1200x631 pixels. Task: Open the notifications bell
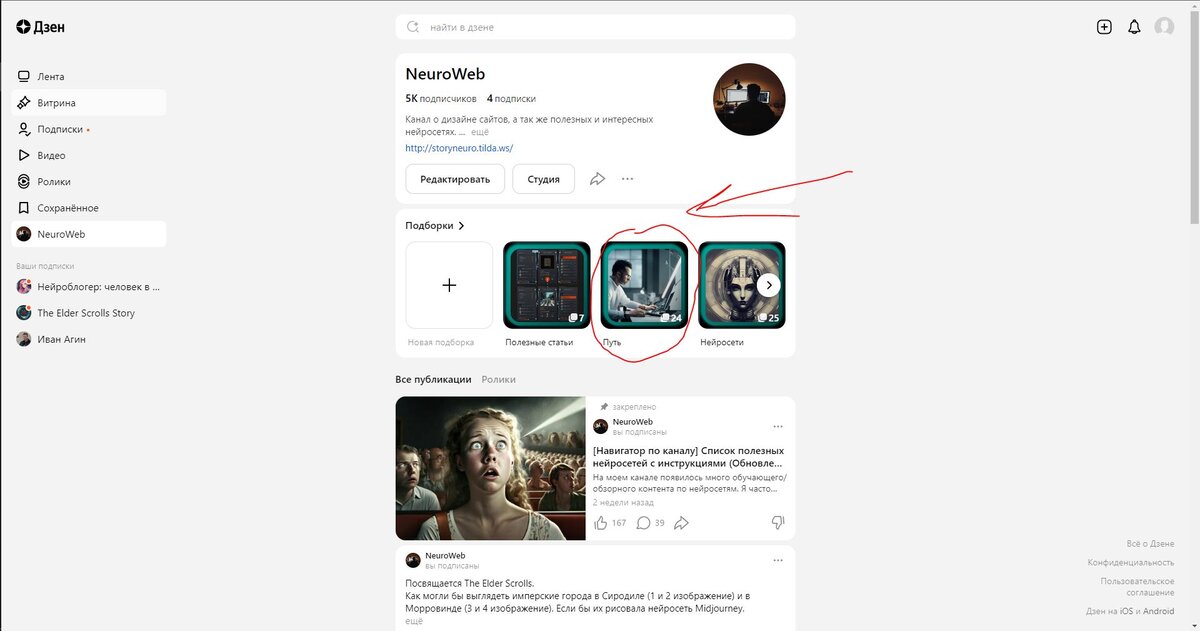click(1134, 27)
